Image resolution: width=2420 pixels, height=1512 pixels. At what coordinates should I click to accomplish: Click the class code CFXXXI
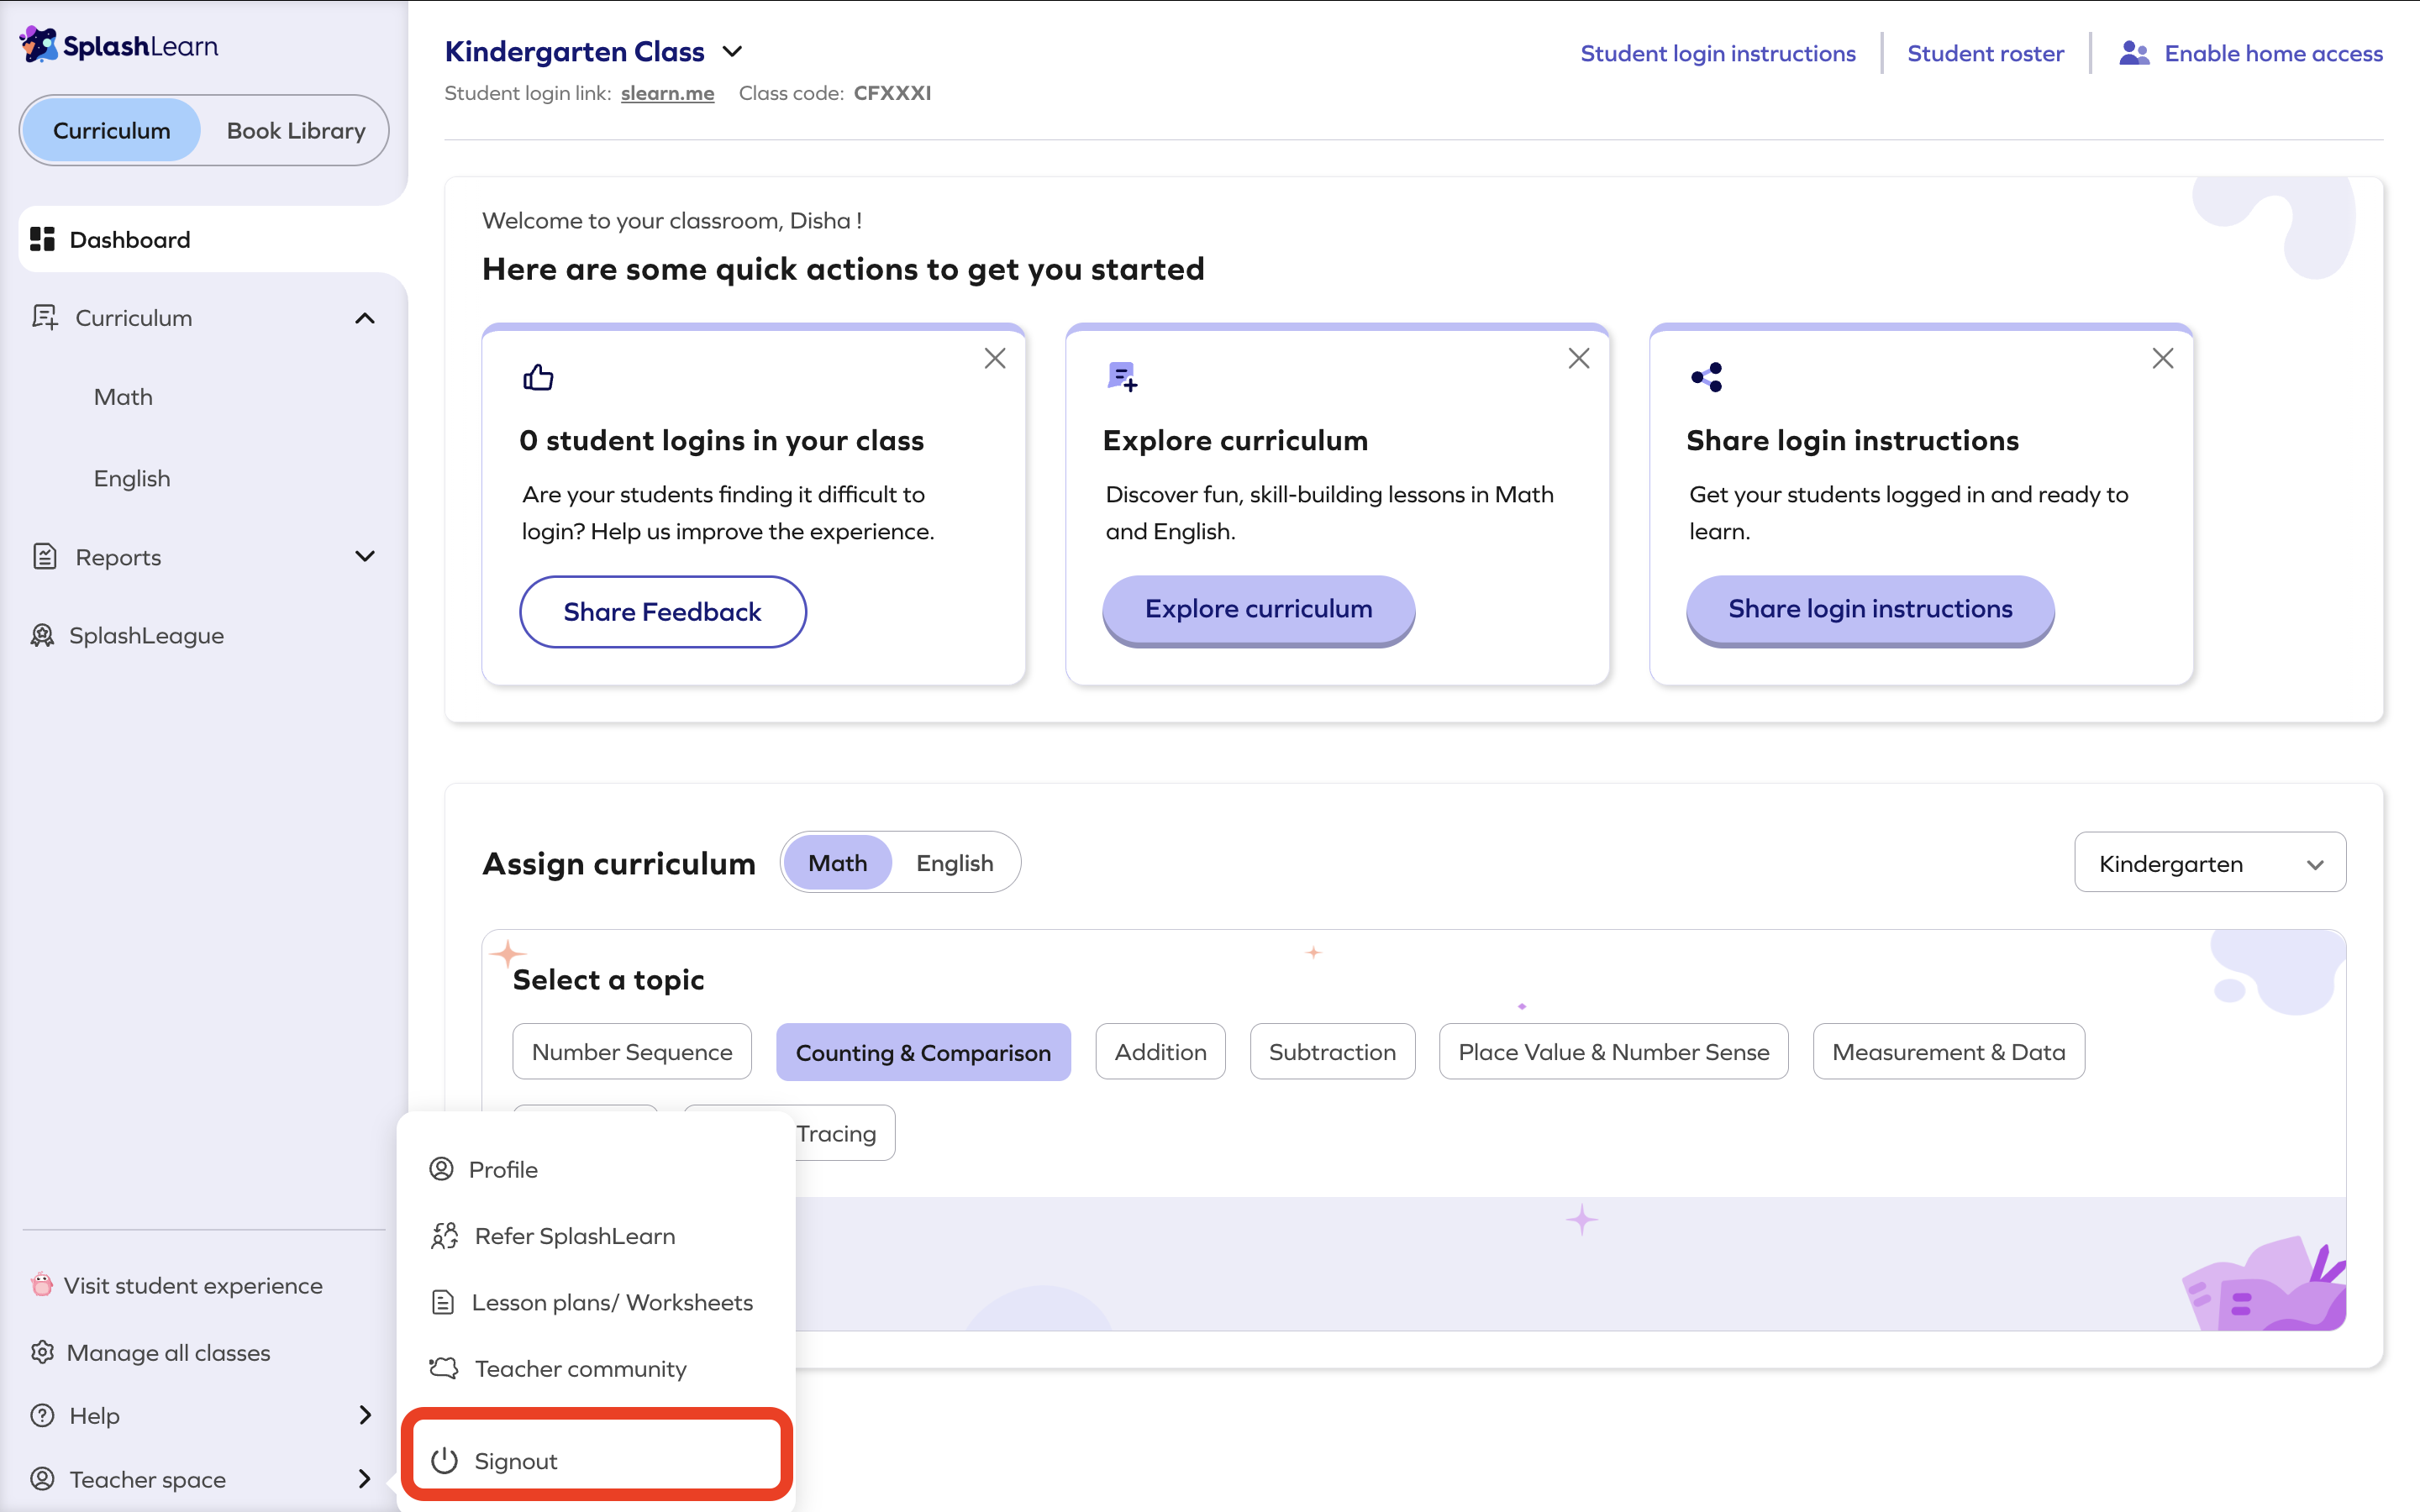point(892,93)
